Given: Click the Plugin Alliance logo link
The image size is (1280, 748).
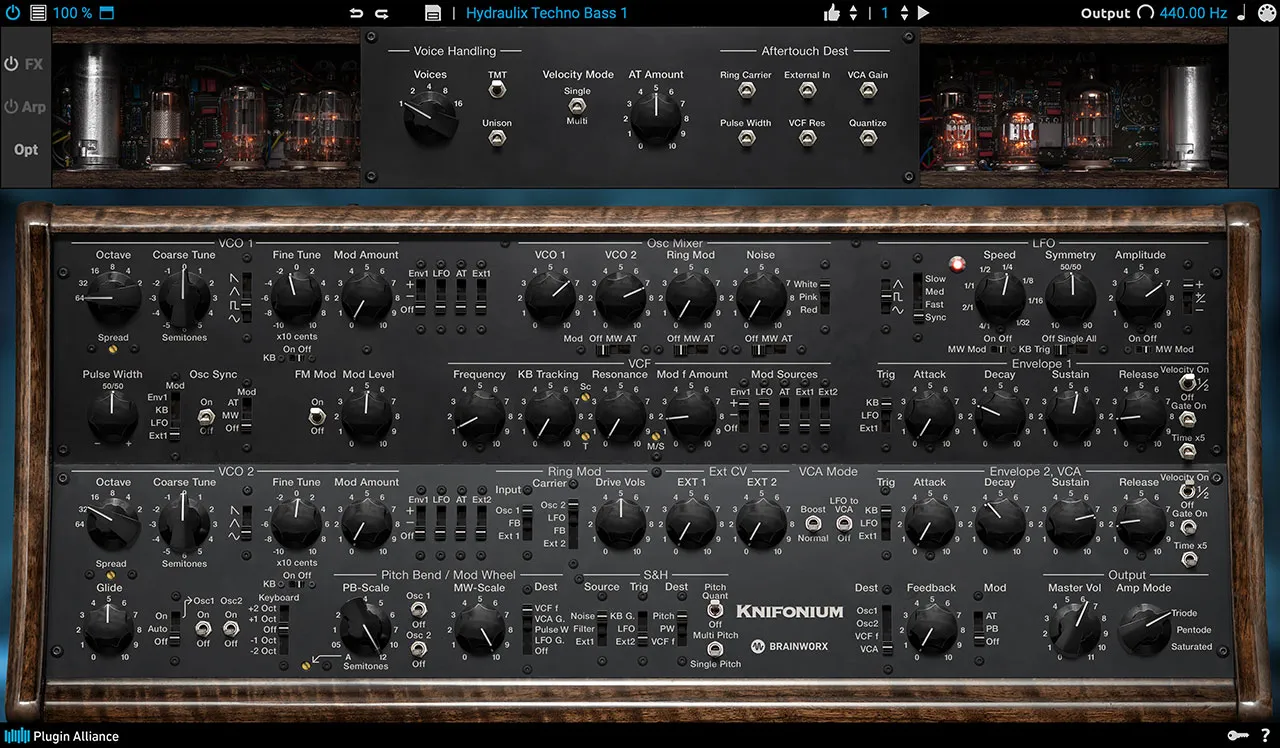Looking at the screenshot, I should pos(62,736).
